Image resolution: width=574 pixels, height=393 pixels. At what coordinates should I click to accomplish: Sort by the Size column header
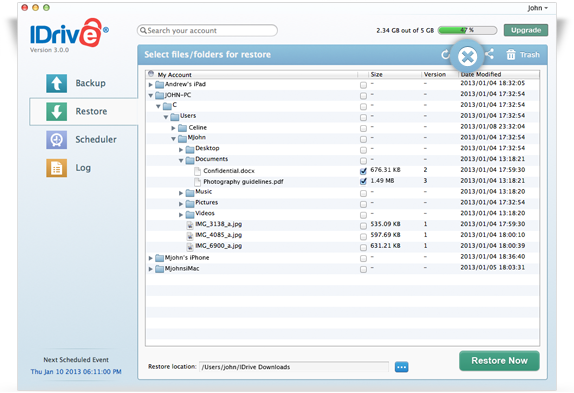[394, 75]
